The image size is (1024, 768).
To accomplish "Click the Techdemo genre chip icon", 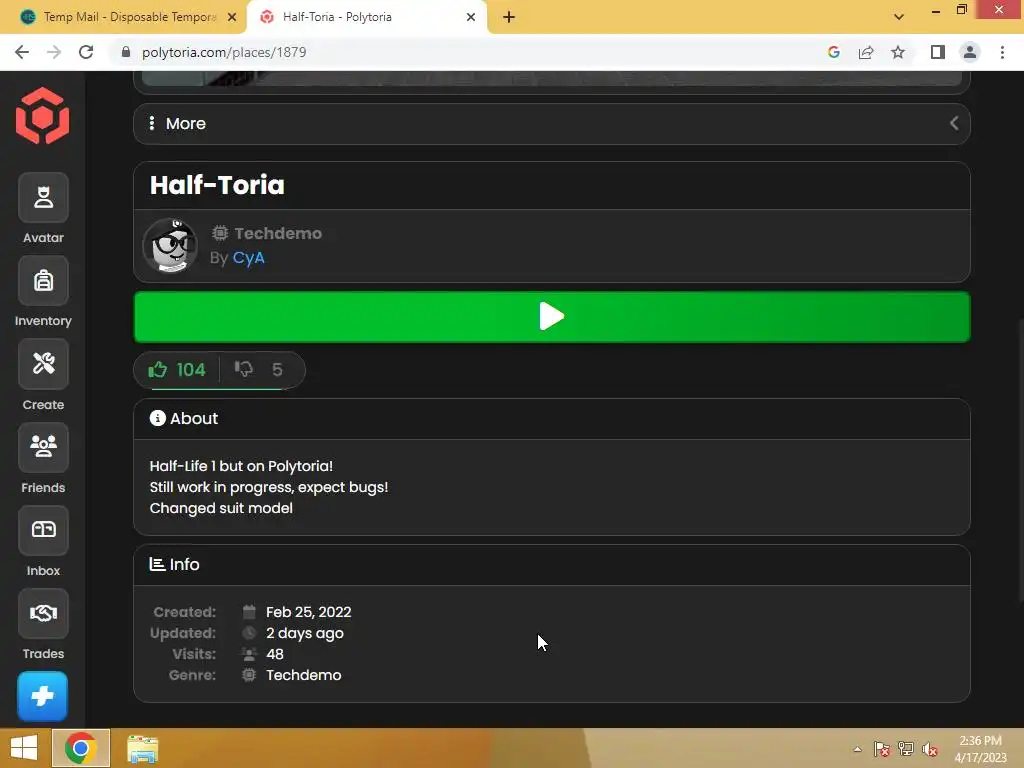I will tap(220, 233).
